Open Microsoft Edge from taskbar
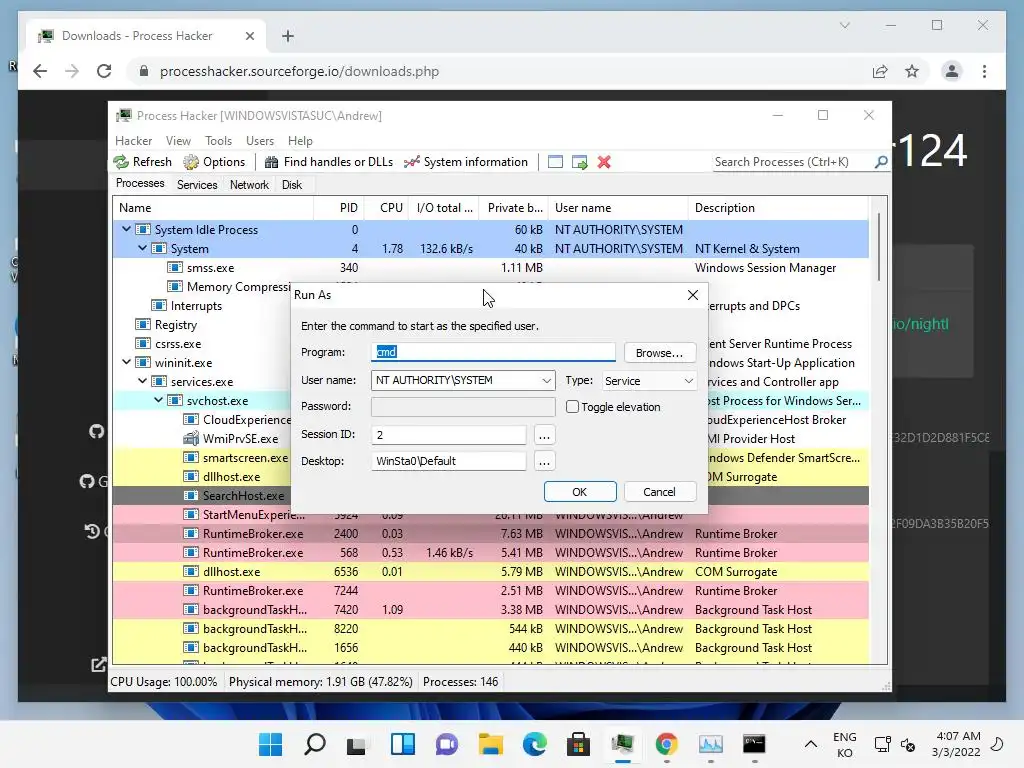This screenshot has width=1024, height=768. [x=535, y=744]
